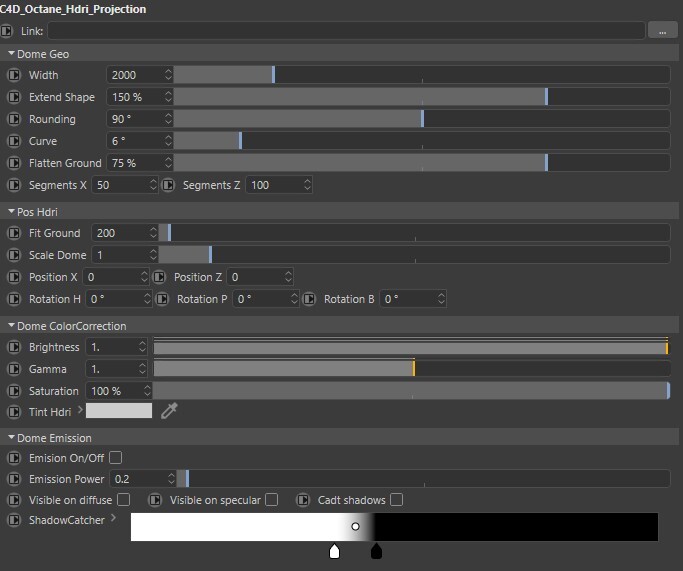Tick the Visible on specular checkbox

pos(271,500)
